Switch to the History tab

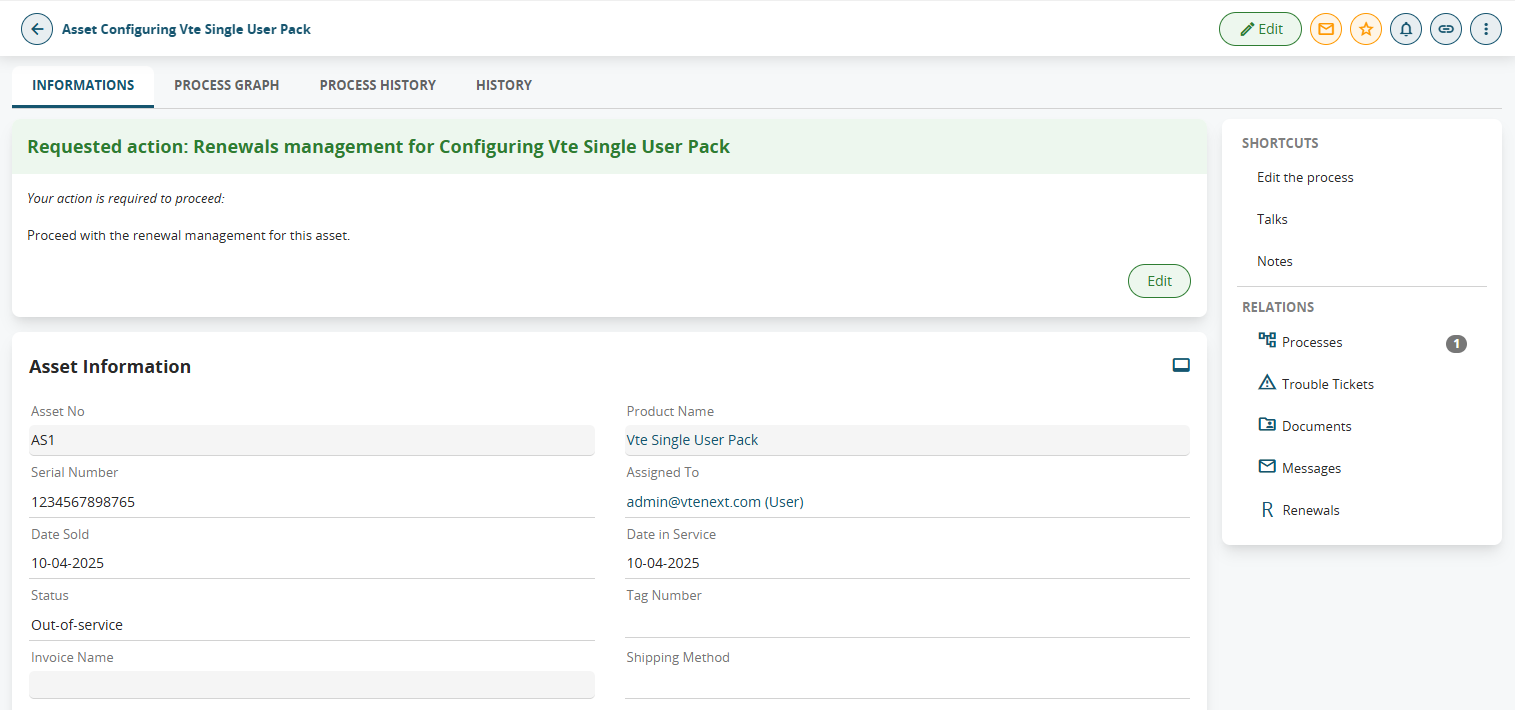(x=504, y=86)
